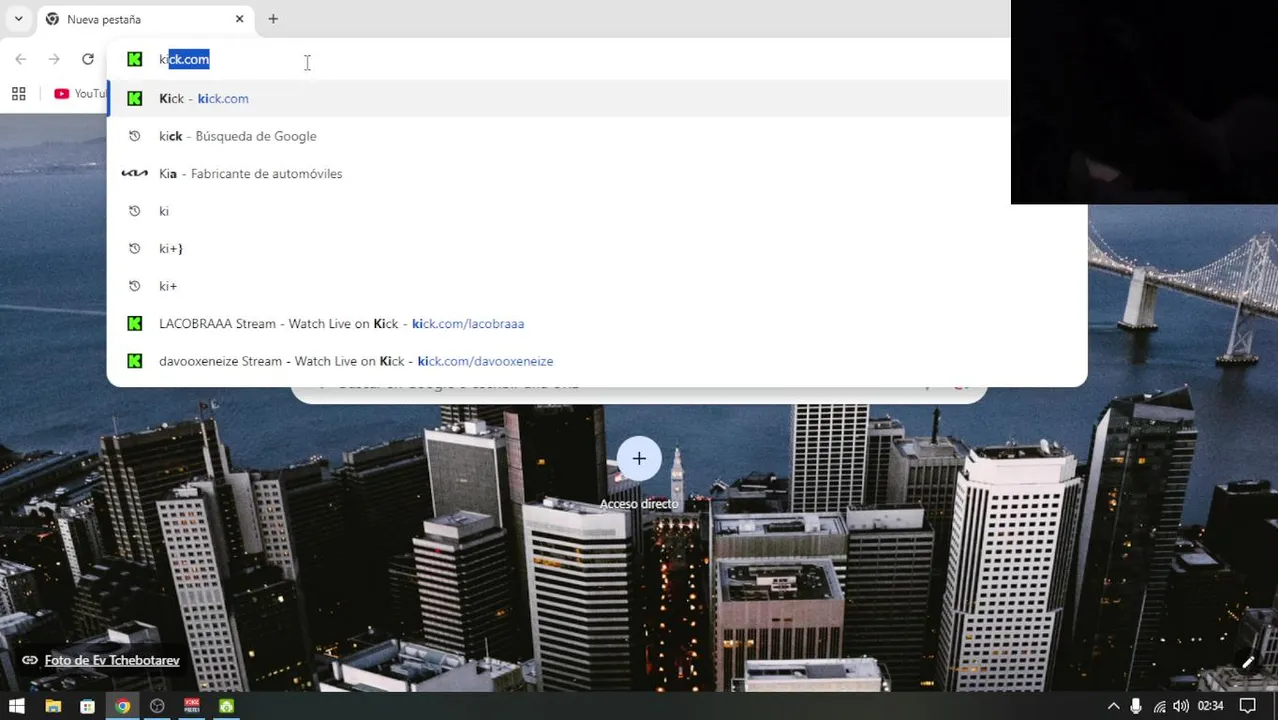This screenshot has width=1278, height=720.
Task: Select Kia - Fabricante de automóviles suggestion
Action: click(597, 173)
